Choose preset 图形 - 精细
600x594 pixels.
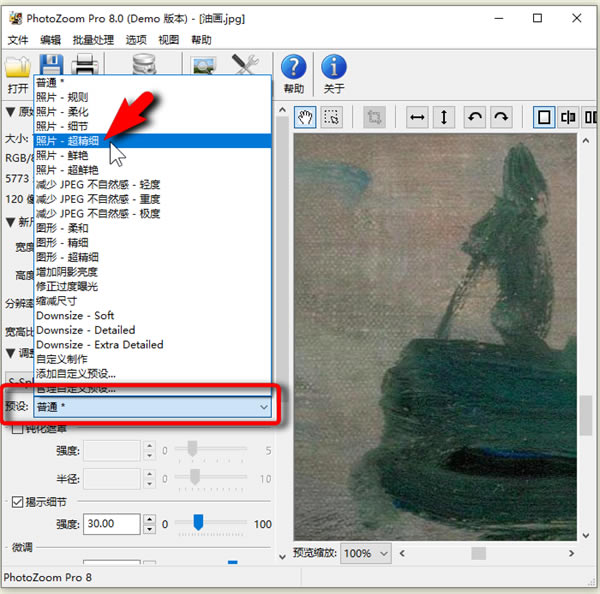(x=153, y=243)
